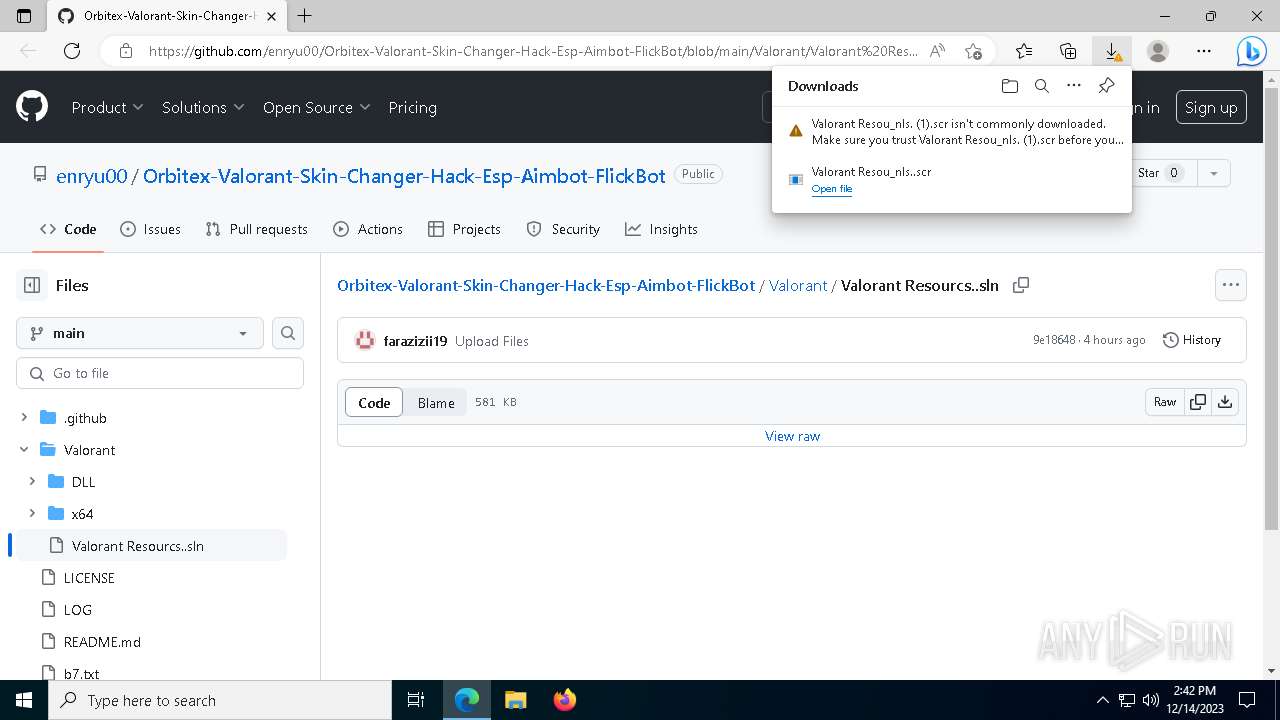
Task: Select Blame view toggle
Action: click(x=436, y=402)
